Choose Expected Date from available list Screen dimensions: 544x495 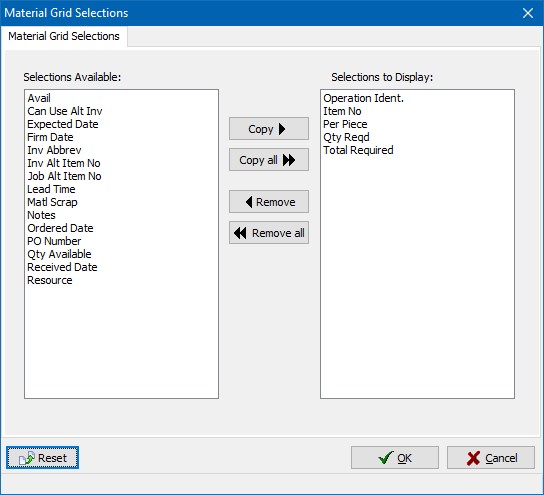click(x=63, y=124)
